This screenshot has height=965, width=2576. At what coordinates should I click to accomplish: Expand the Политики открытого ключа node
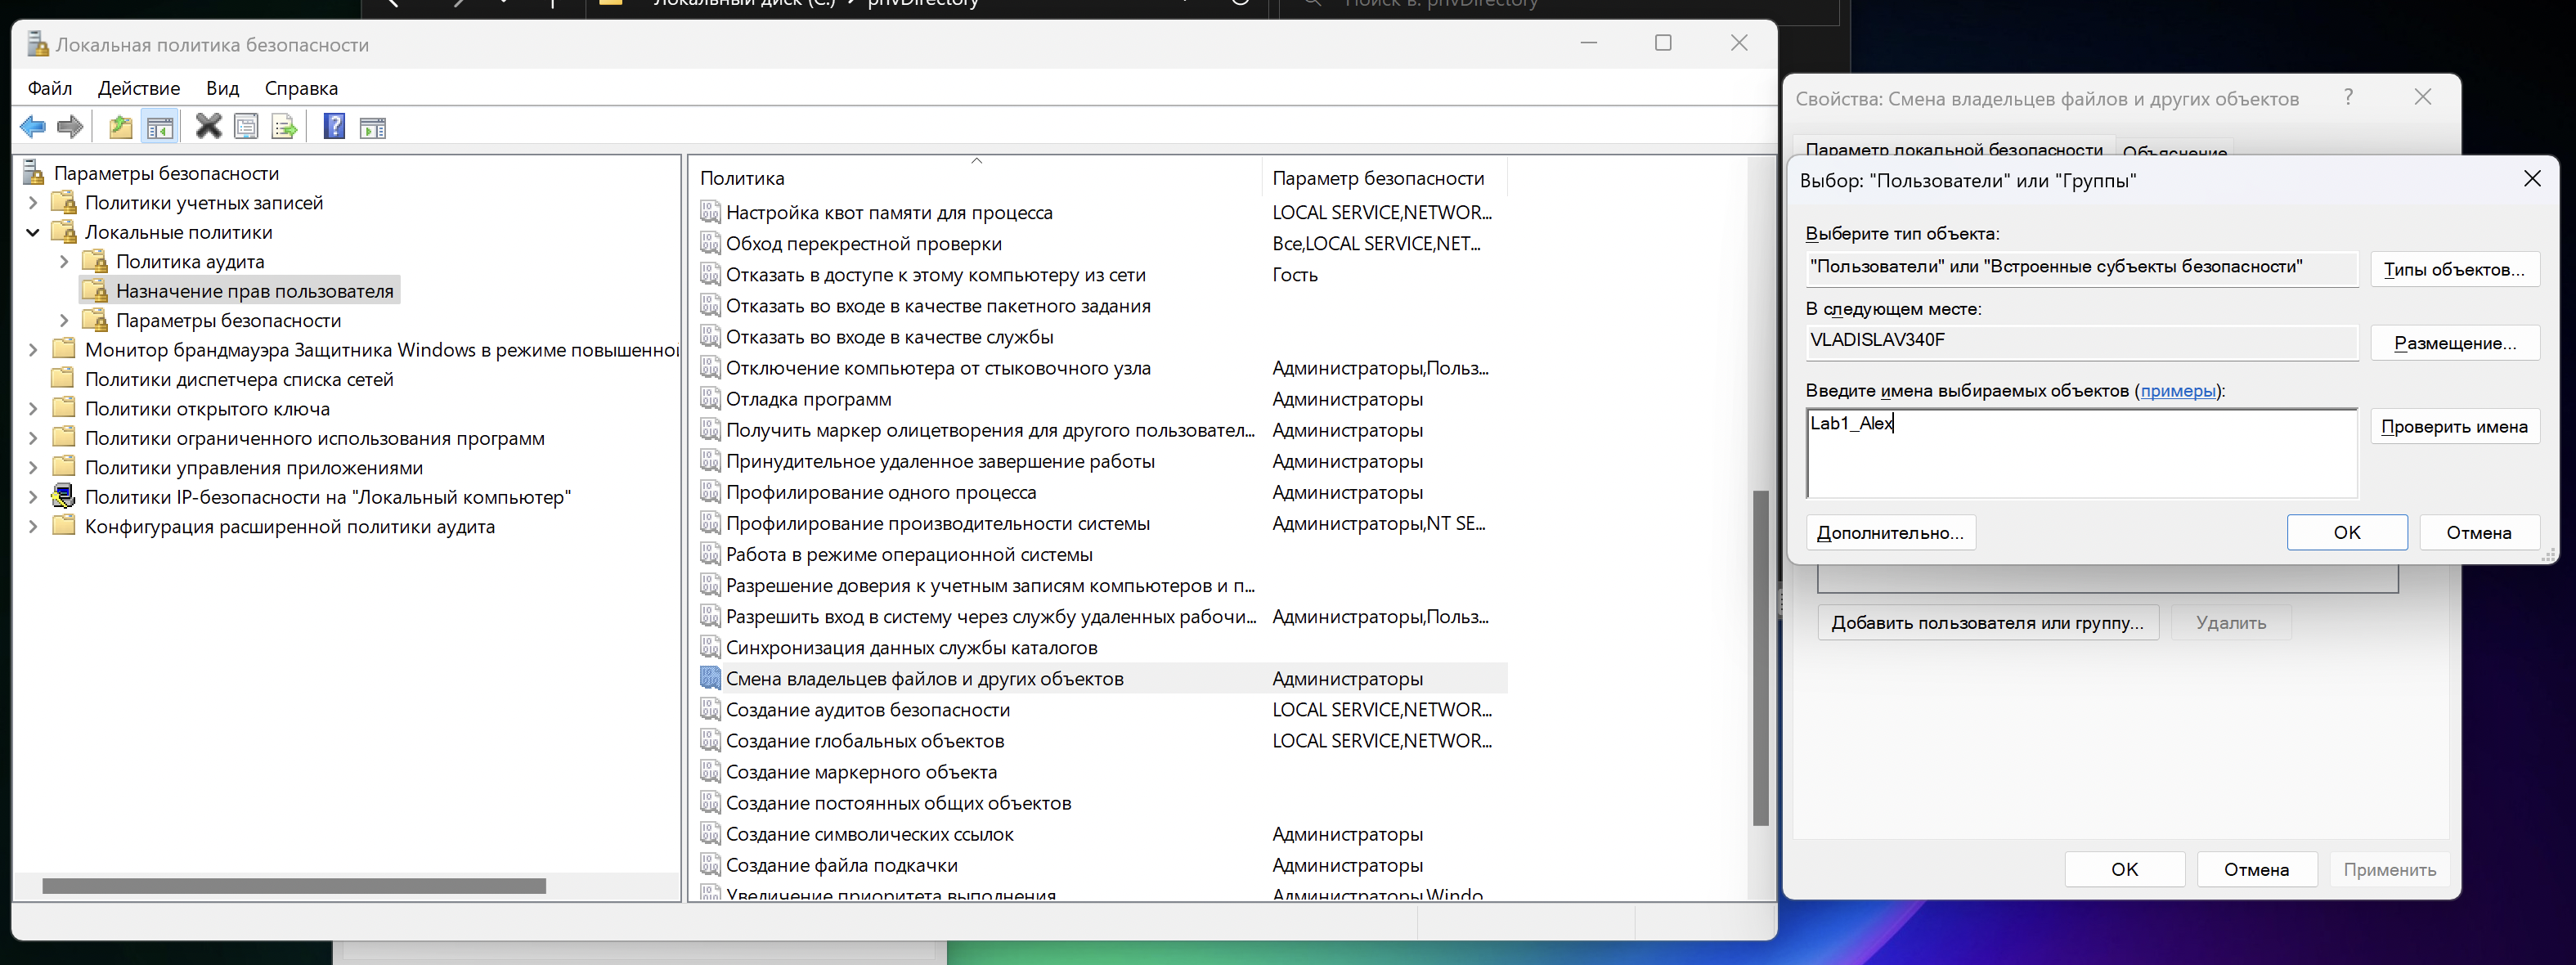point(33,409)
